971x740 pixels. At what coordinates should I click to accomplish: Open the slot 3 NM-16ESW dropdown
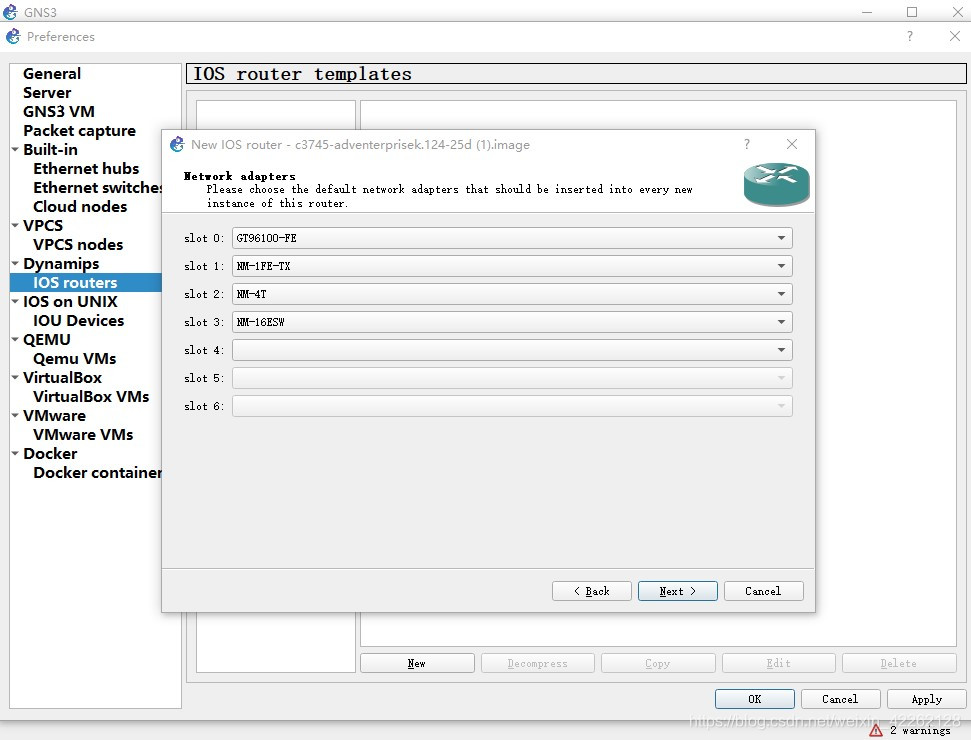point(512,322)
